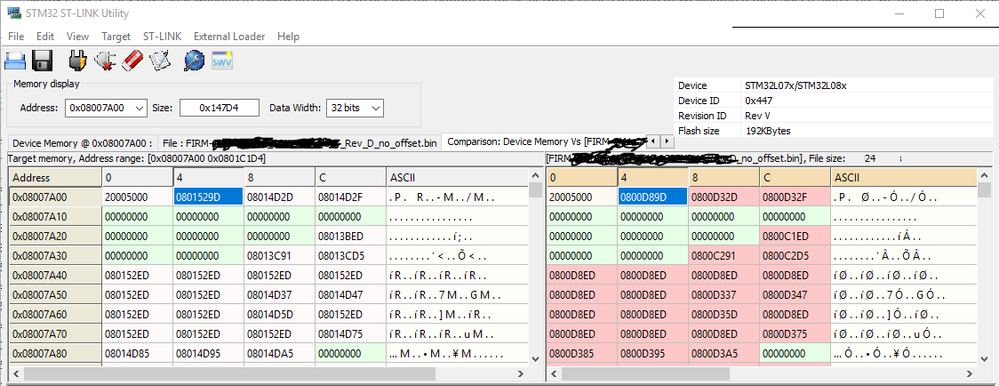Click the right pane horizontal scrollbar
999x386 pixels.
[761, 373]
